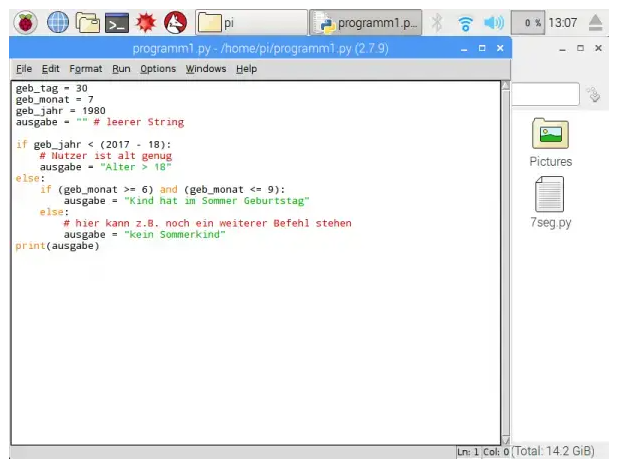The width and height of the screenshot is (622, 465).
Task: Click the file manager path input field
Action: click(x=545, y=94)
